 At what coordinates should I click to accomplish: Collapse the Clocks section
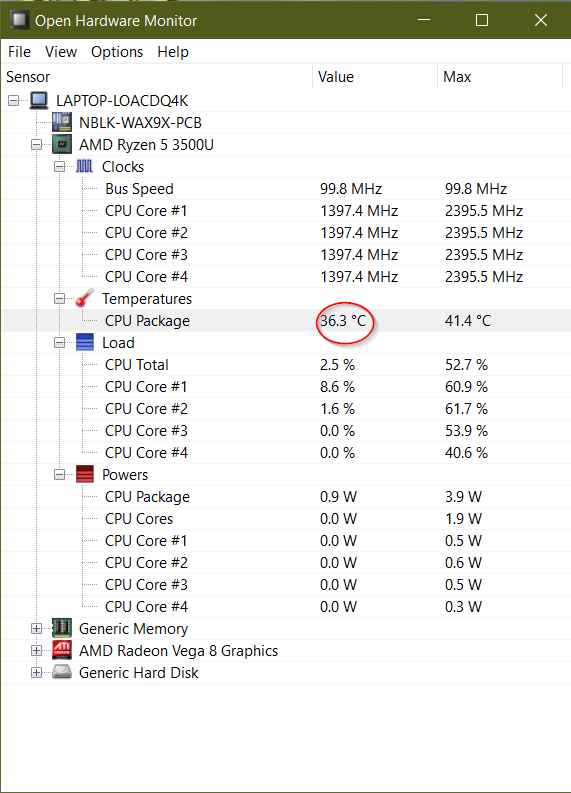click(60, 166)
